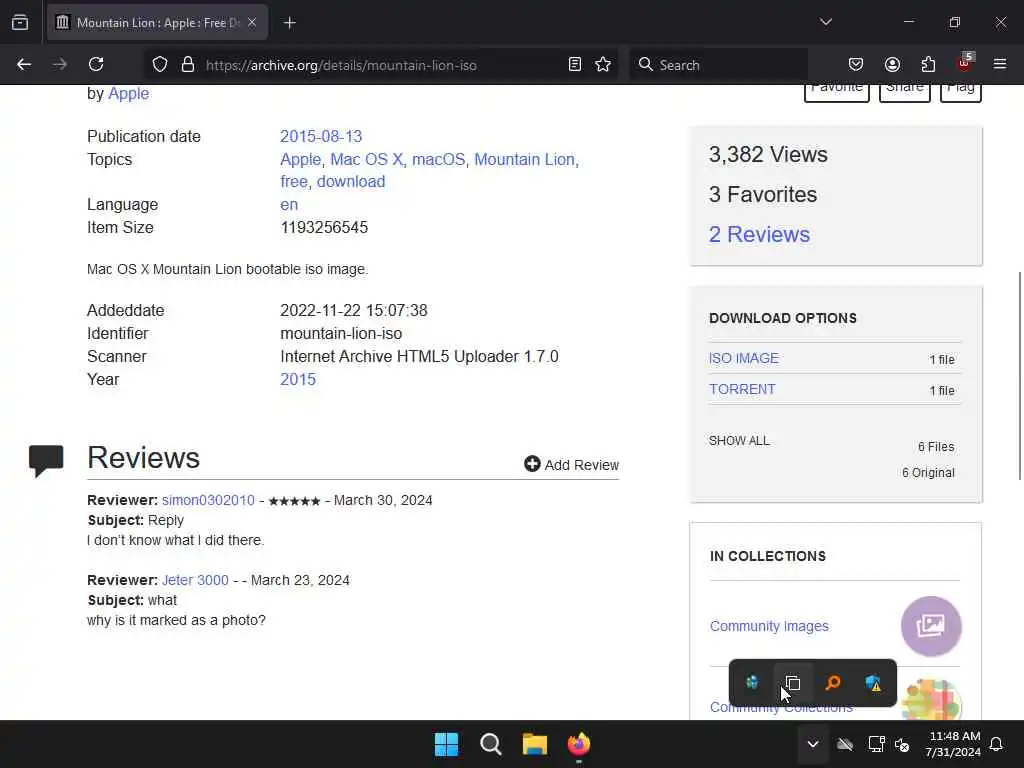Click SHOW ALL download files

(x=739, y=441)
